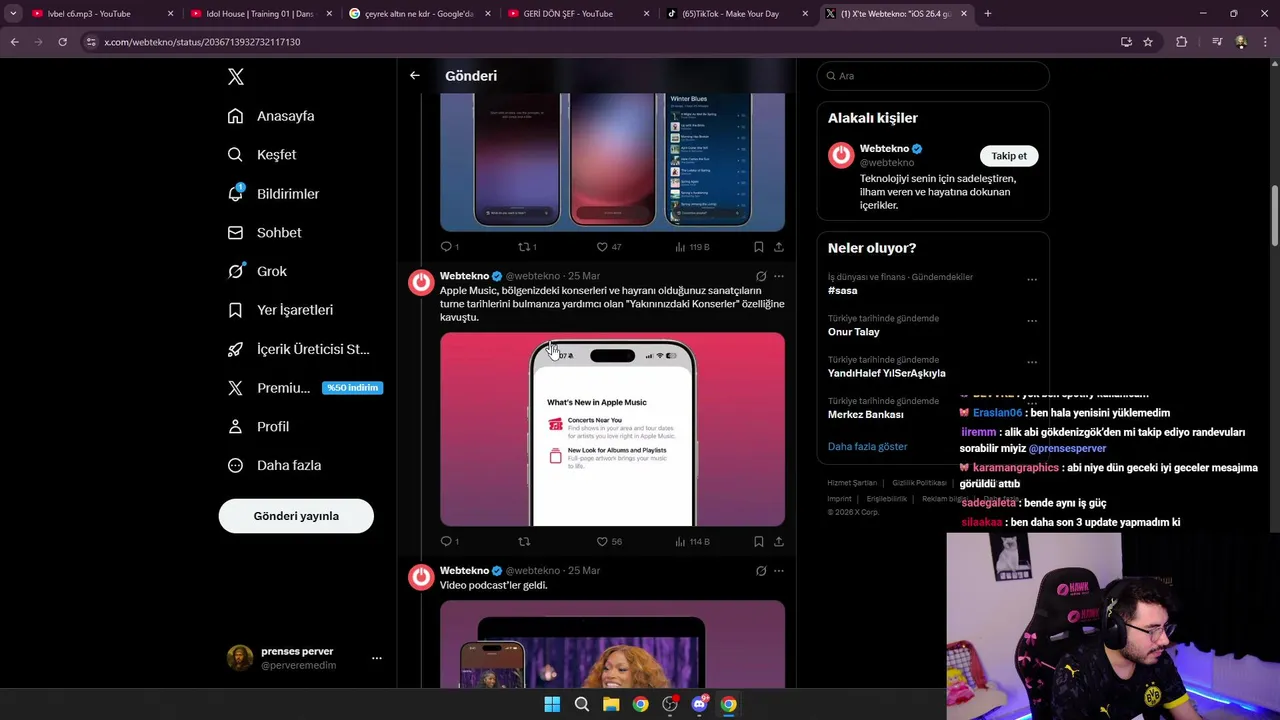The width and height of the screenshot is (1280, 720).
Task: Bookmark the Apple Music concerts post
Action: [x=759, y=541]
